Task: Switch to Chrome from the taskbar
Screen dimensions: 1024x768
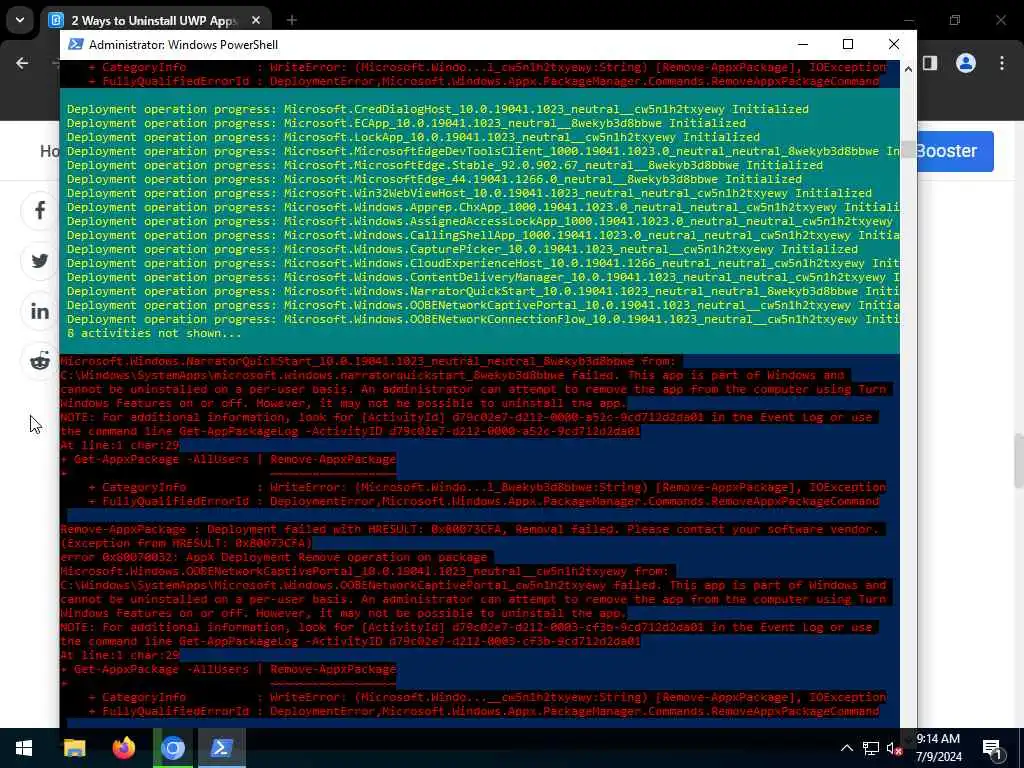Action: [173, 748]
